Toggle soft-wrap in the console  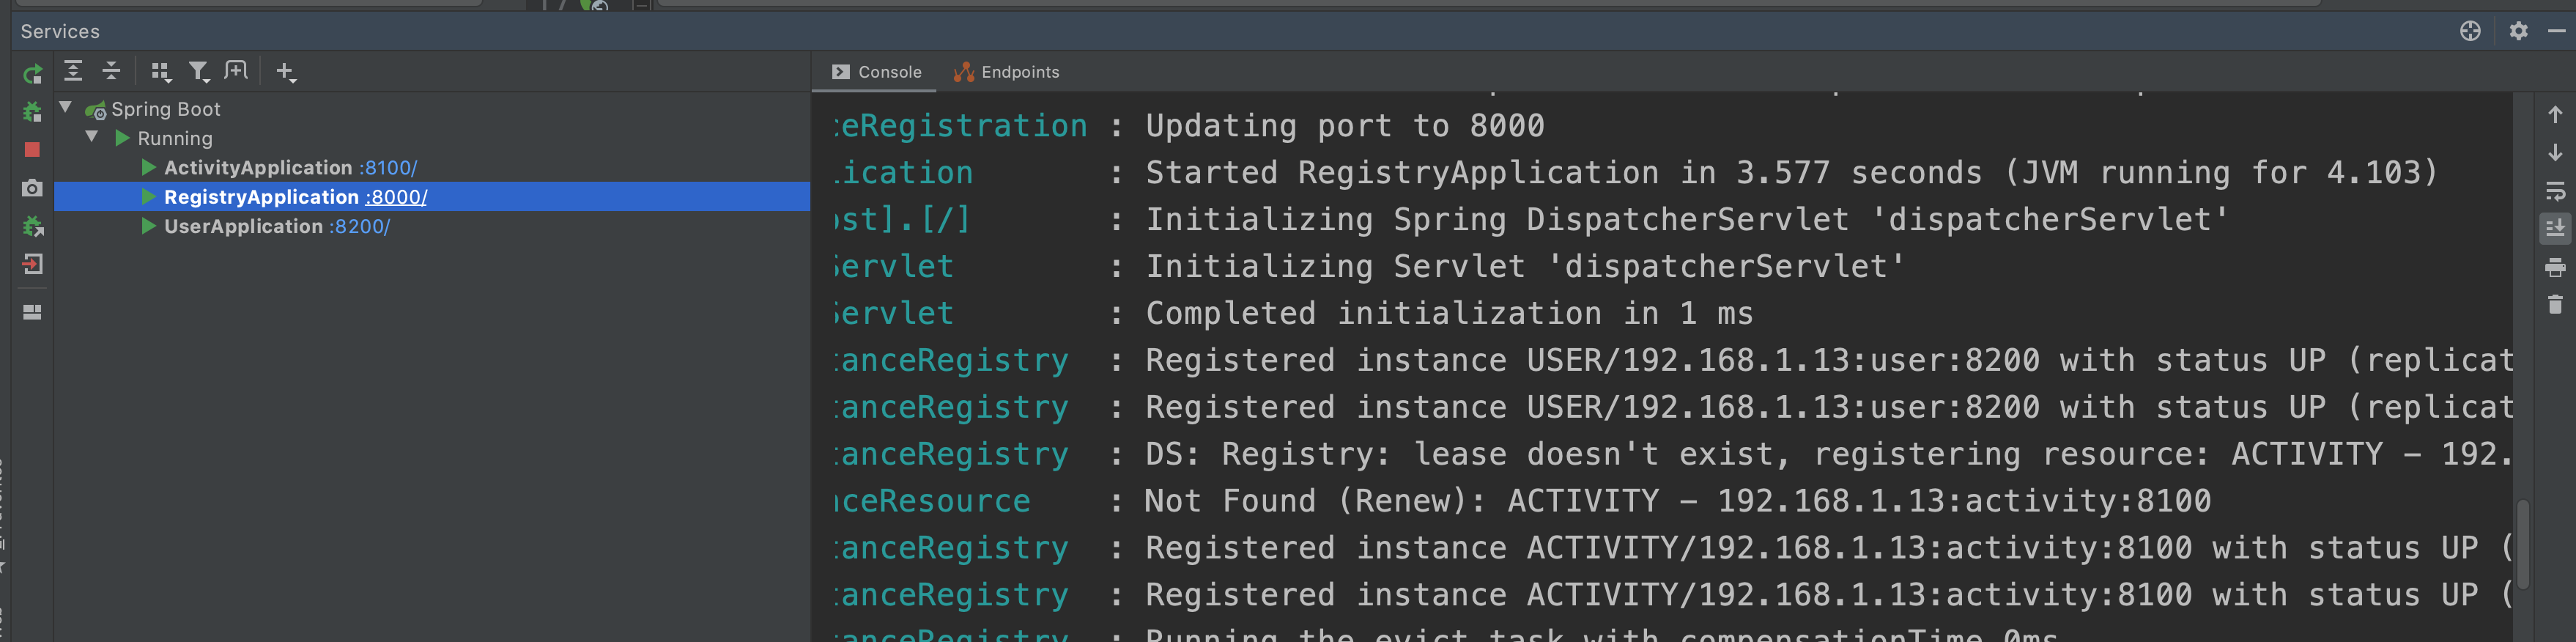pos(2555,191)
